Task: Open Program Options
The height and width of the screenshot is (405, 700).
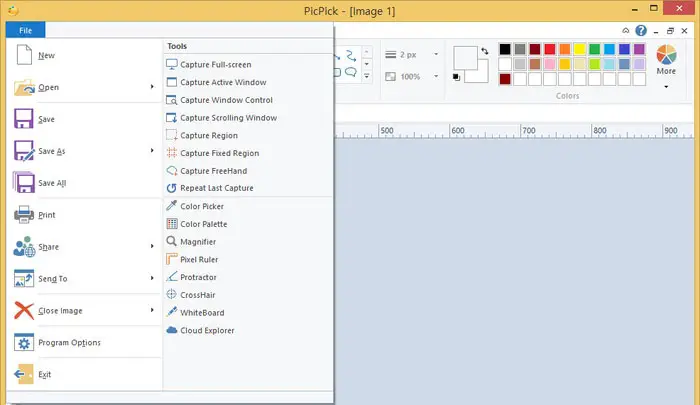Action: (x=85, y=342)
